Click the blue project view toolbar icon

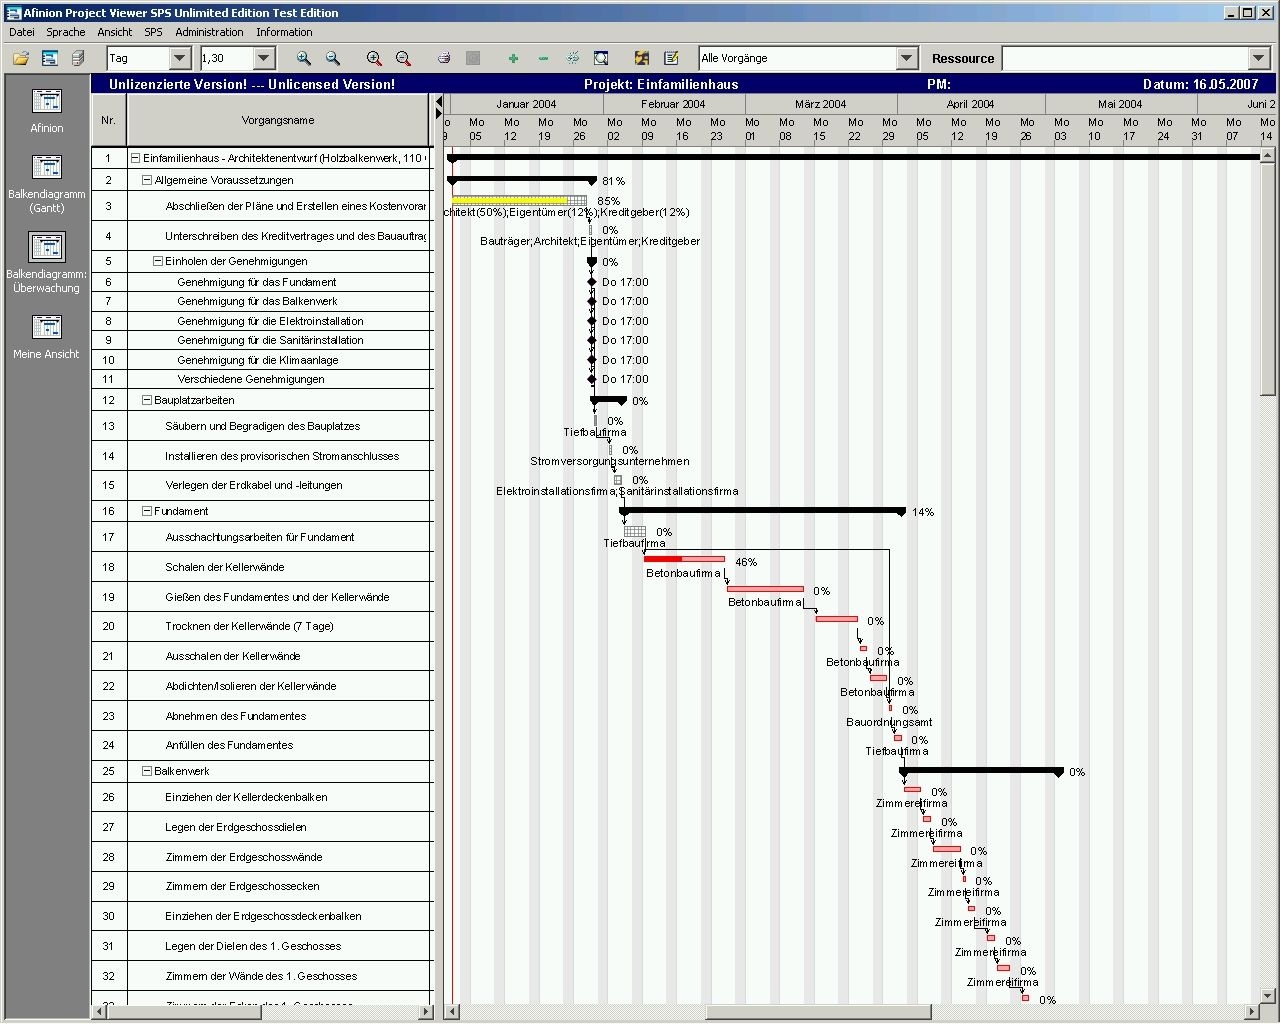pyautogui.click(x=49, y=59)
